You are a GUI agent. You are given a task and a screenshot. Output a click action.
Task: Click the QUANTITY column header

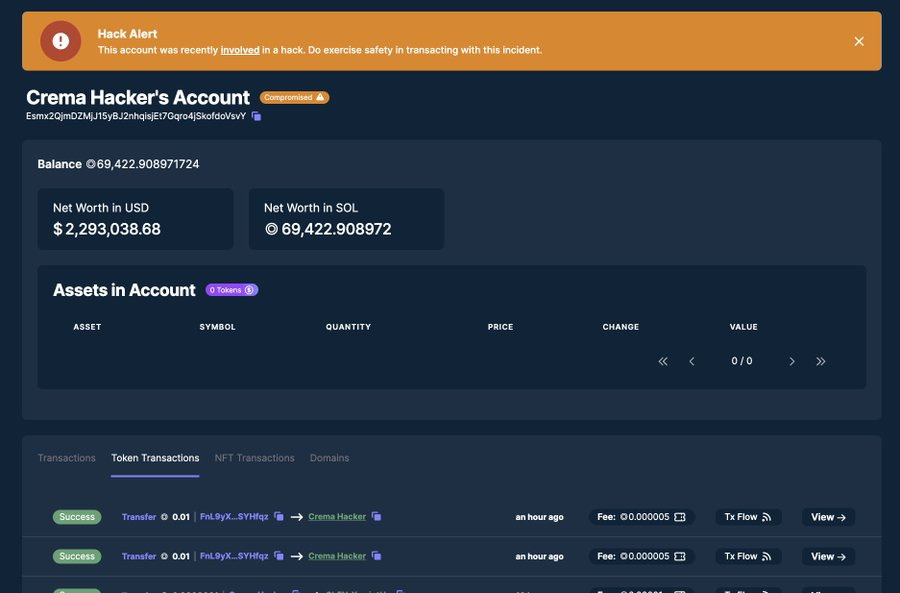click(348, 327)
